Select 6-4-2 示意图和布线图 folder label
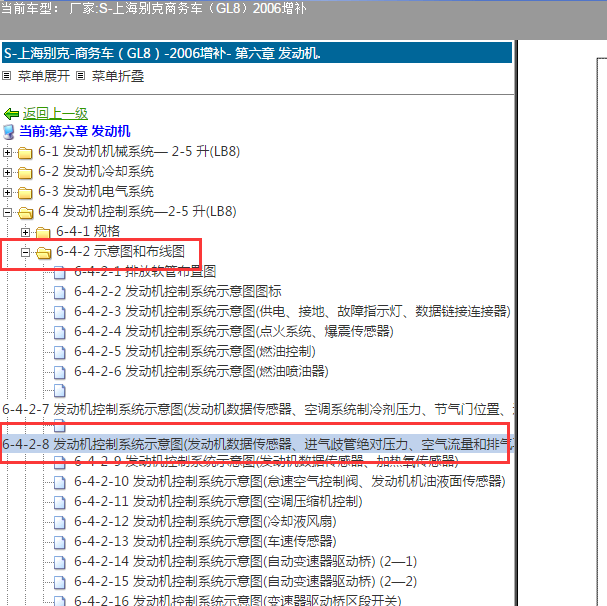 click(120, 252)
